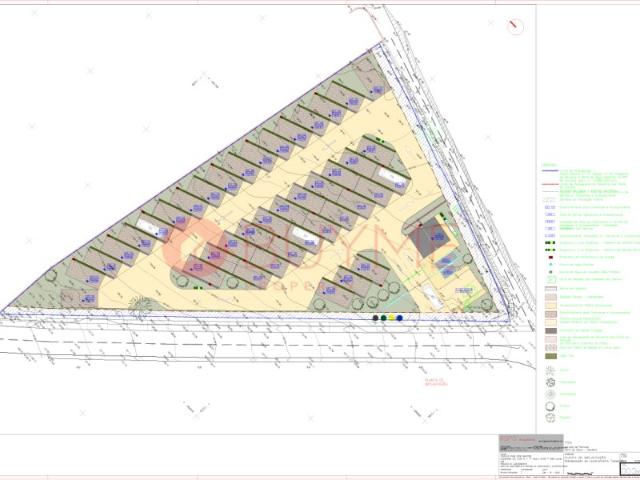
Task: Click the large palm-like tree symbol near the plot's lower edge
Action: click(140, 304)
